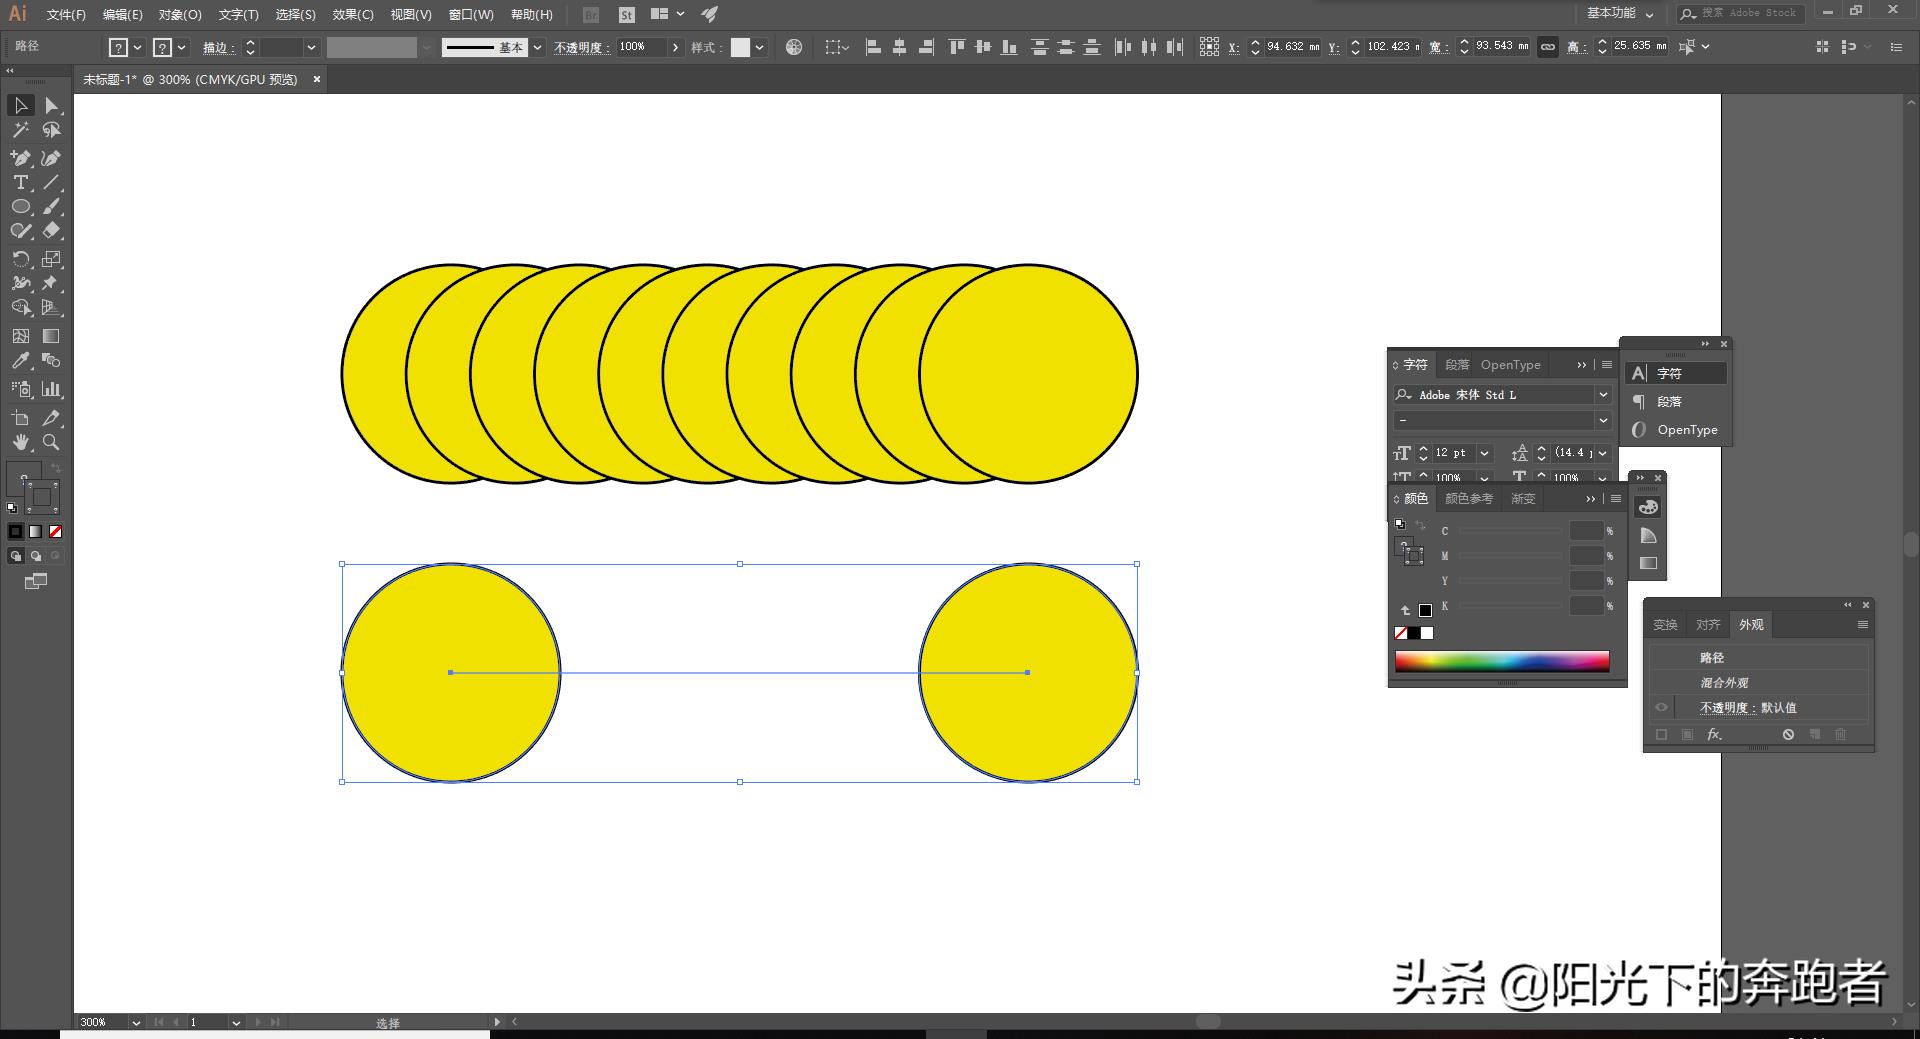Switch to the 对齐 tab
This screenshot has width=1920, height=1039.
coord(1708,624)
